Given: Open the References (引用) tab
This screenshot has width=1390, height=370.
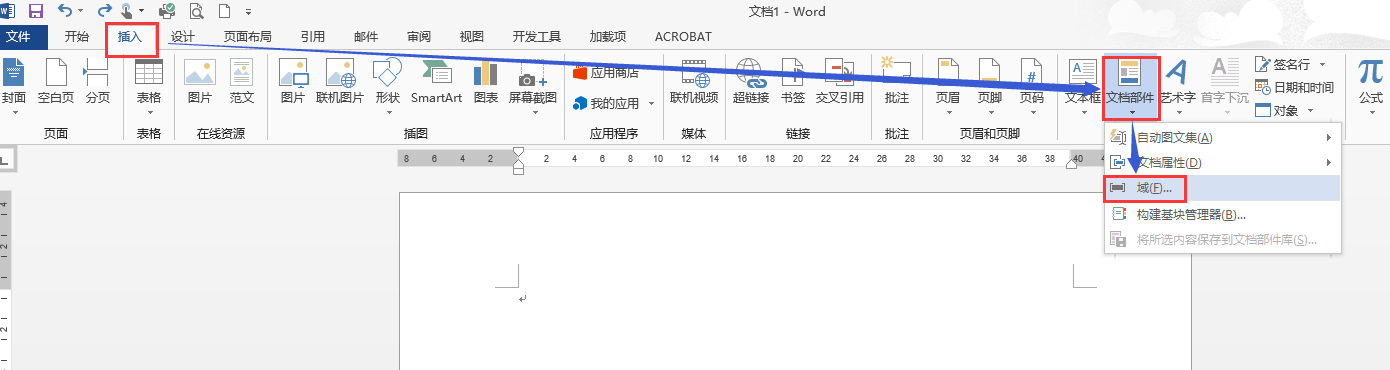Looking at the screenshot, I should click(x=313, y=37).
